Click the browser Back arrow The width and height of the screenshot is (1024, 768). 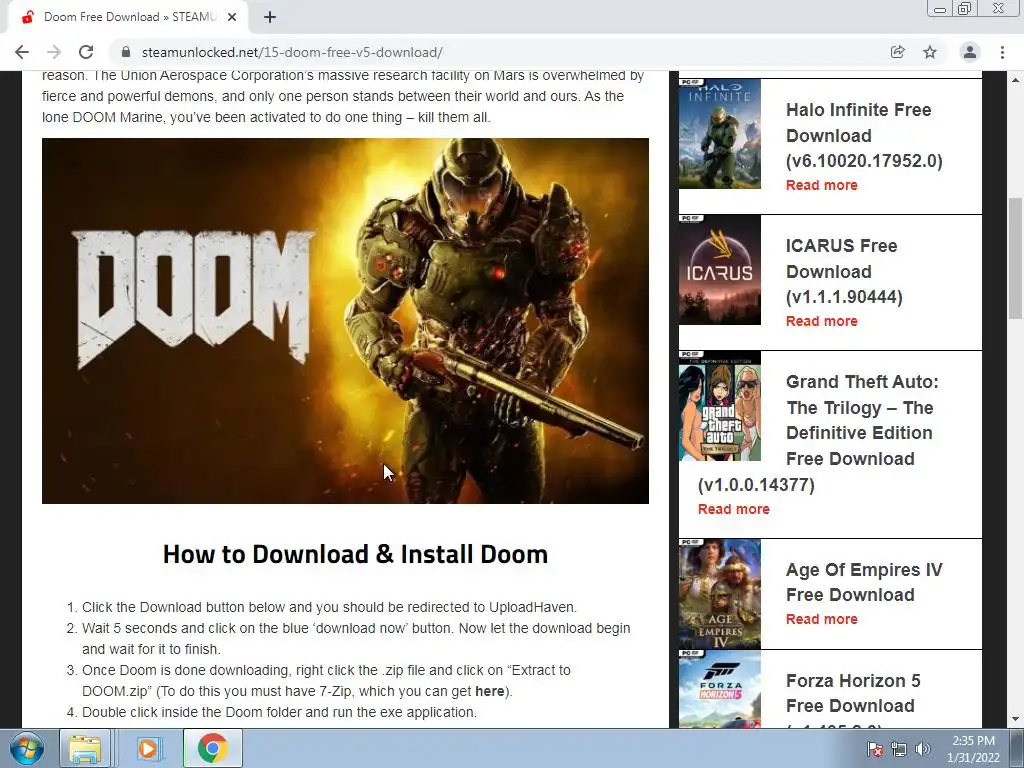[22, 52]
